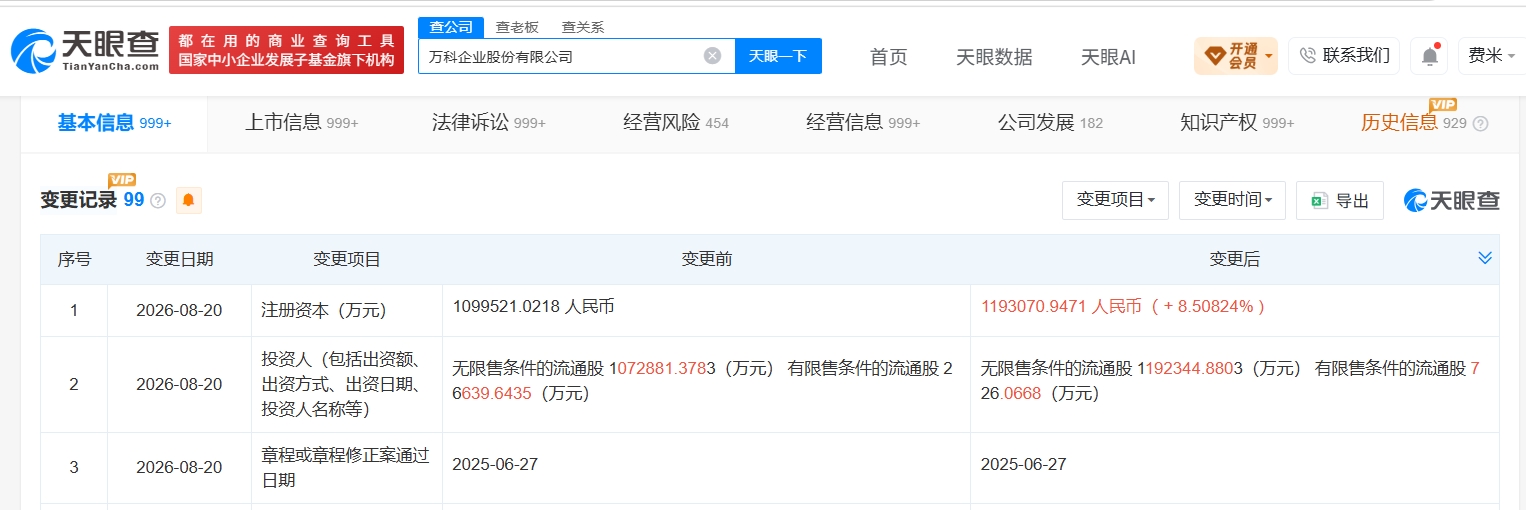Select the 上市信息 tab
1526x510 pixels.
click(x=301, y=123)
